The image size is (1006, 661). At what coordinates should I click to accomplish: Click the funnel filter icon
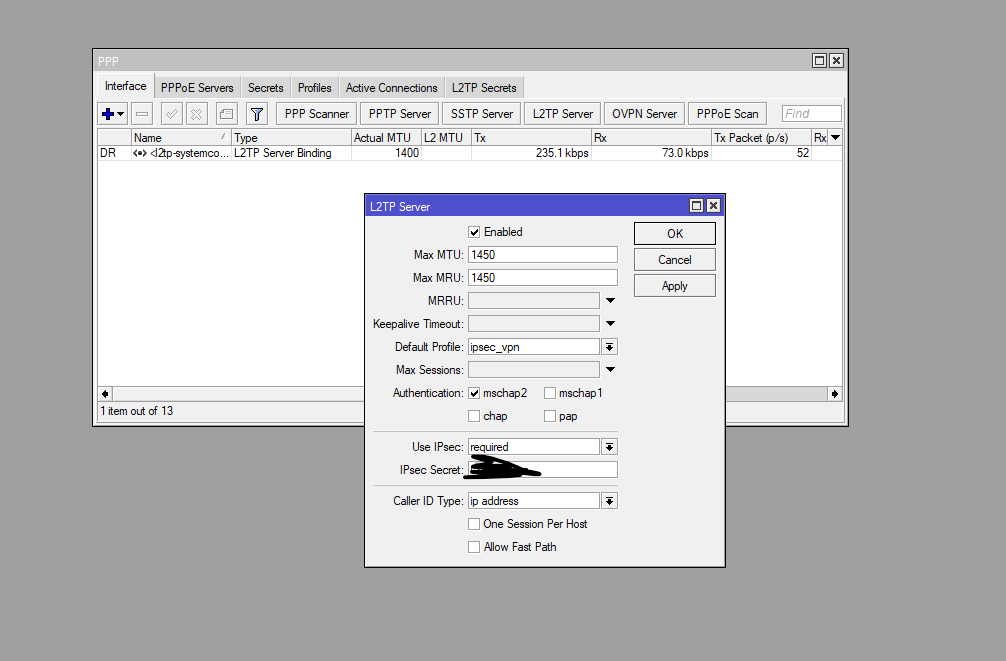(257, 114)
